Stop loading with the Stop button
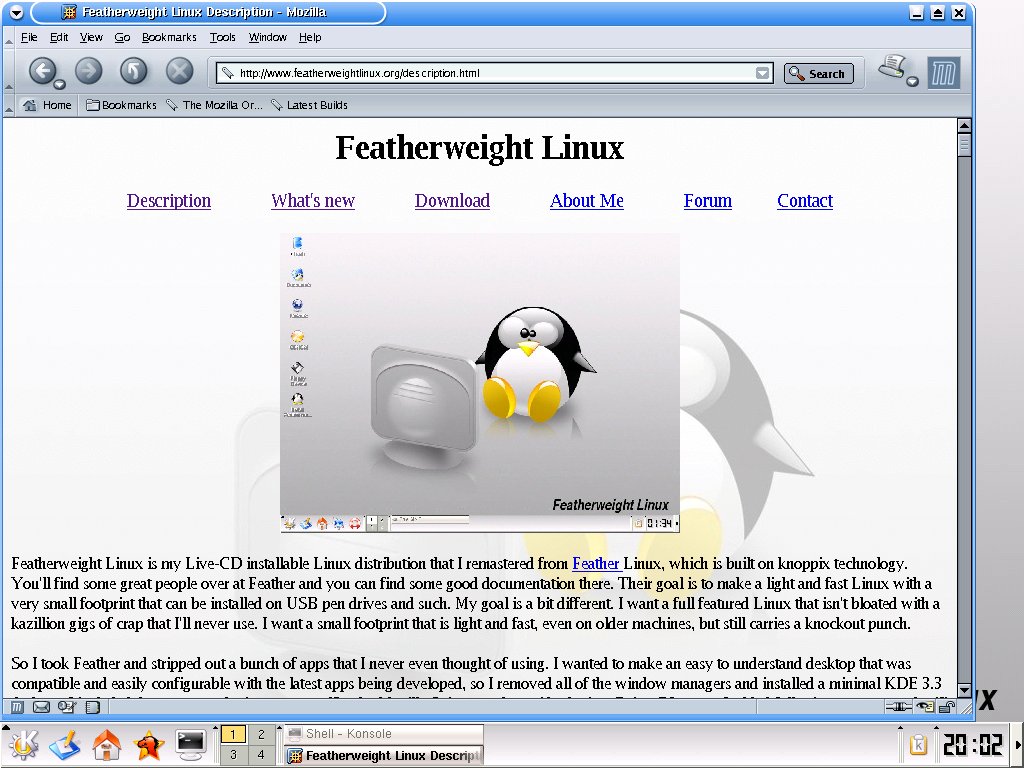Screen dimensions: 1024x768 pyautogui.click(x=179, y=71)
